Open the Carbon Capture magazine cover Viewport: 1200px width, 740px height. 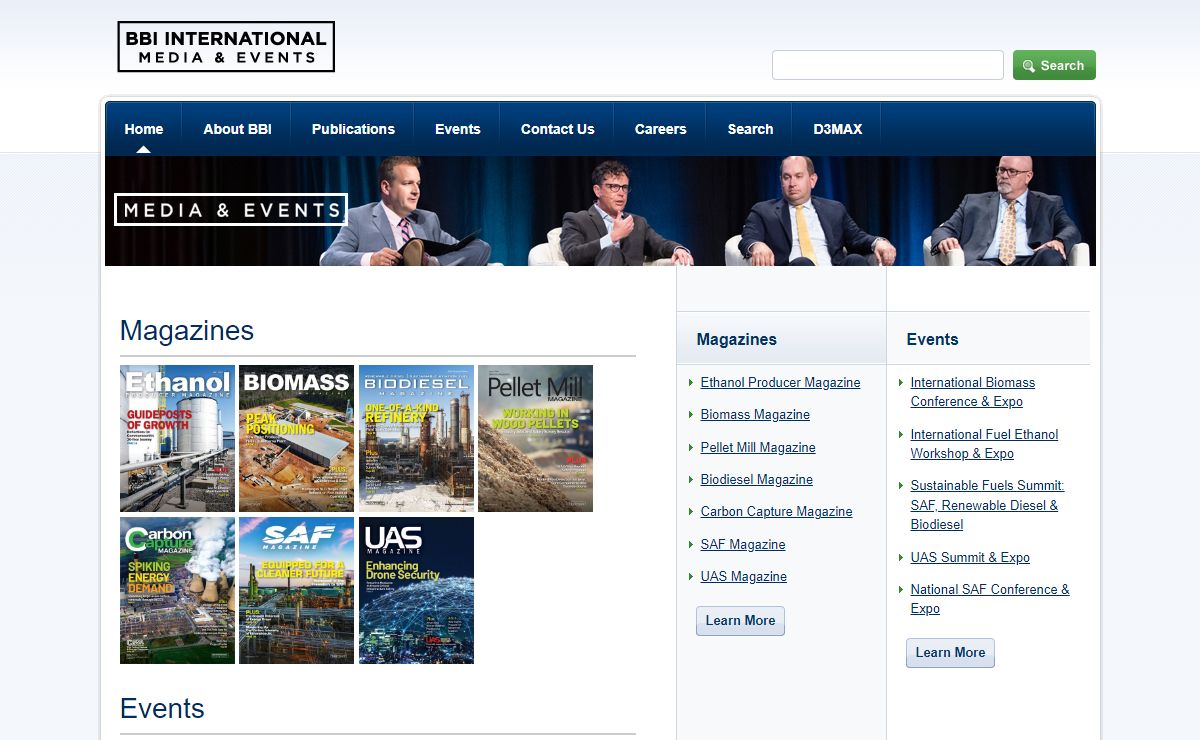point(177,590)
